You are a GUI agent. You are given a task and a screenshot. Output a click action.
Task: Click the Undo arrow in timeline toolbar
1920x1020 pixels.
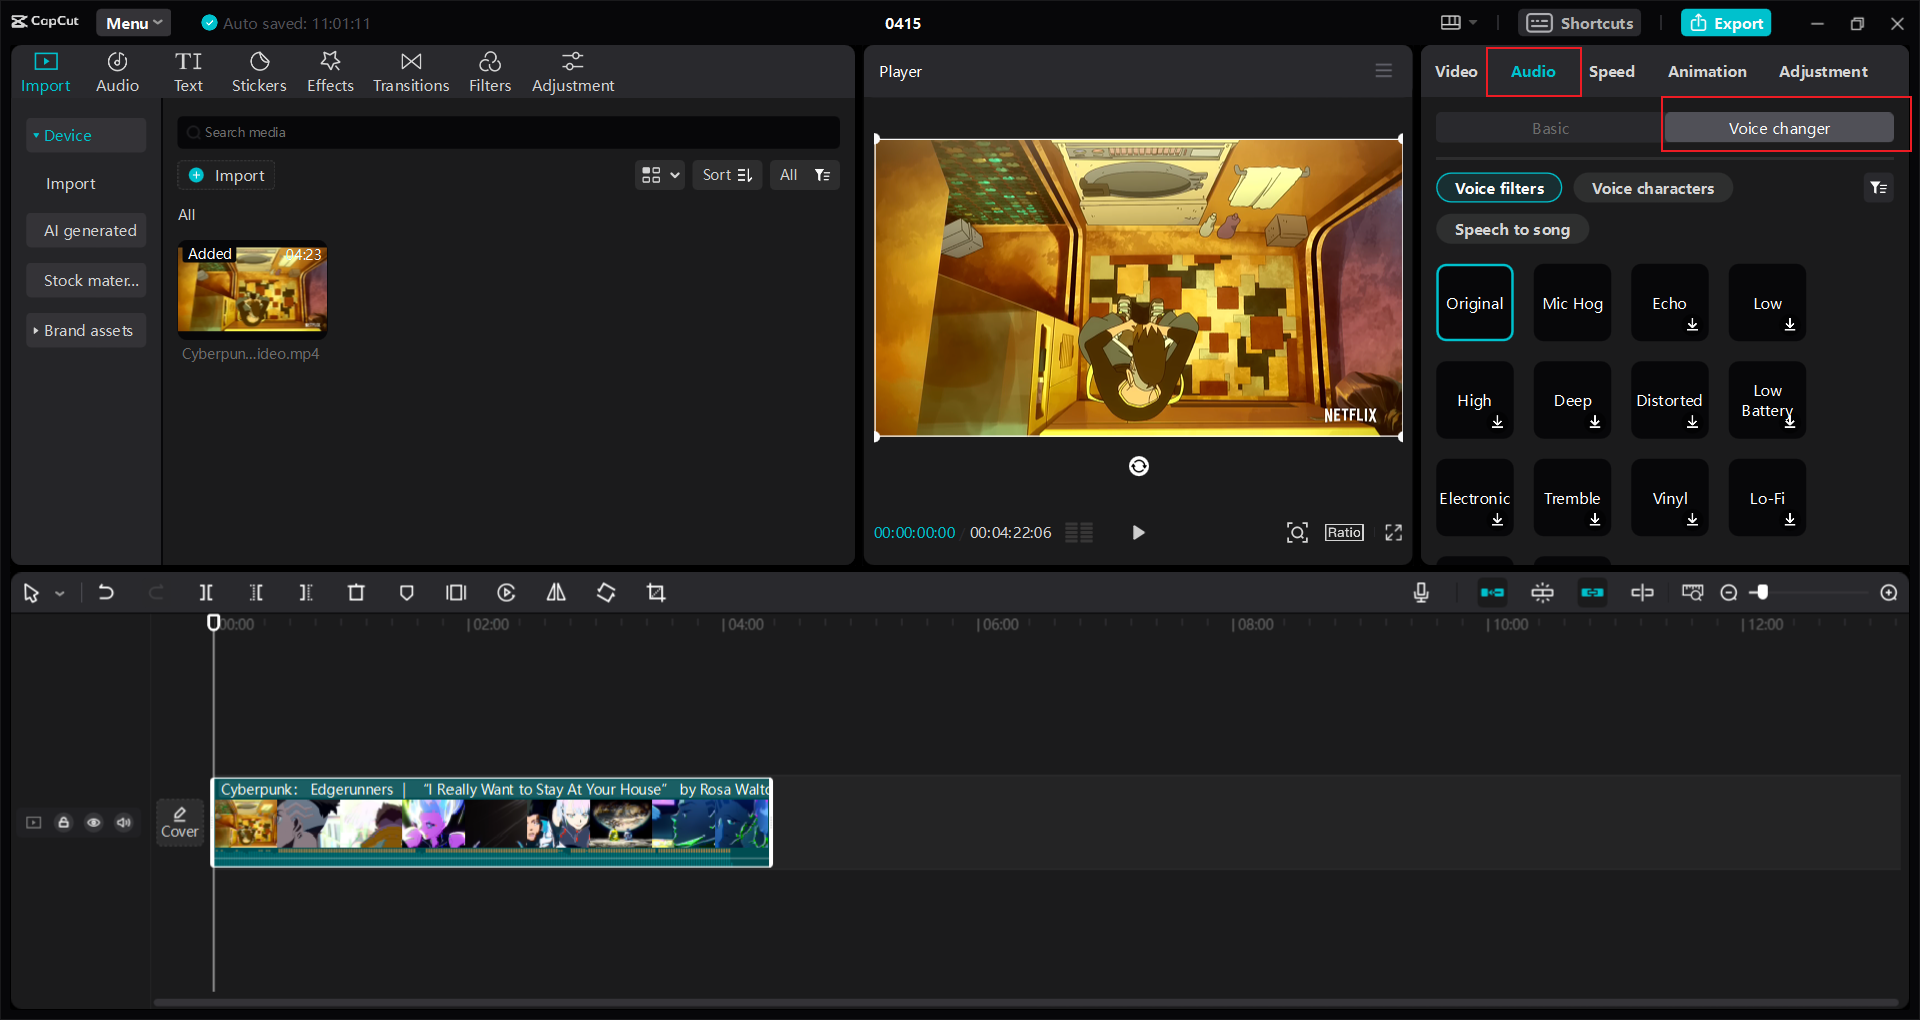coord(106,593)
